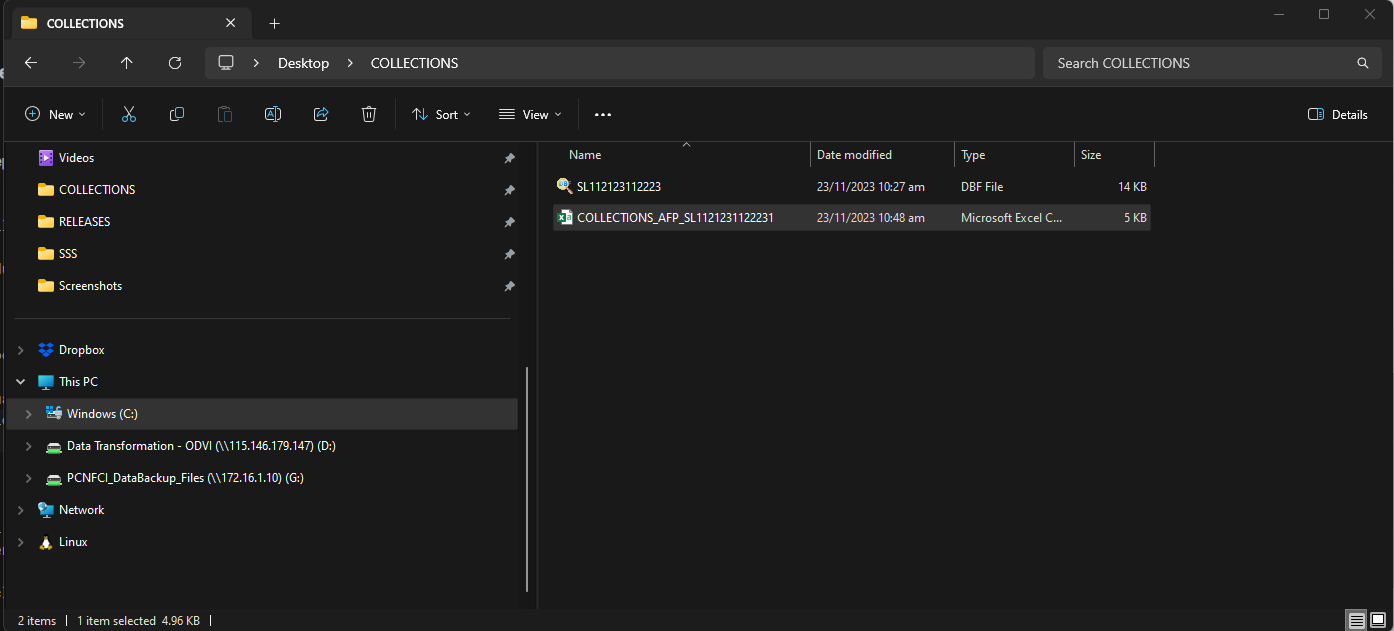Expand the Dropbox tree node
1394x631 pixels.
pyautogui.click(x=21, y=350)
